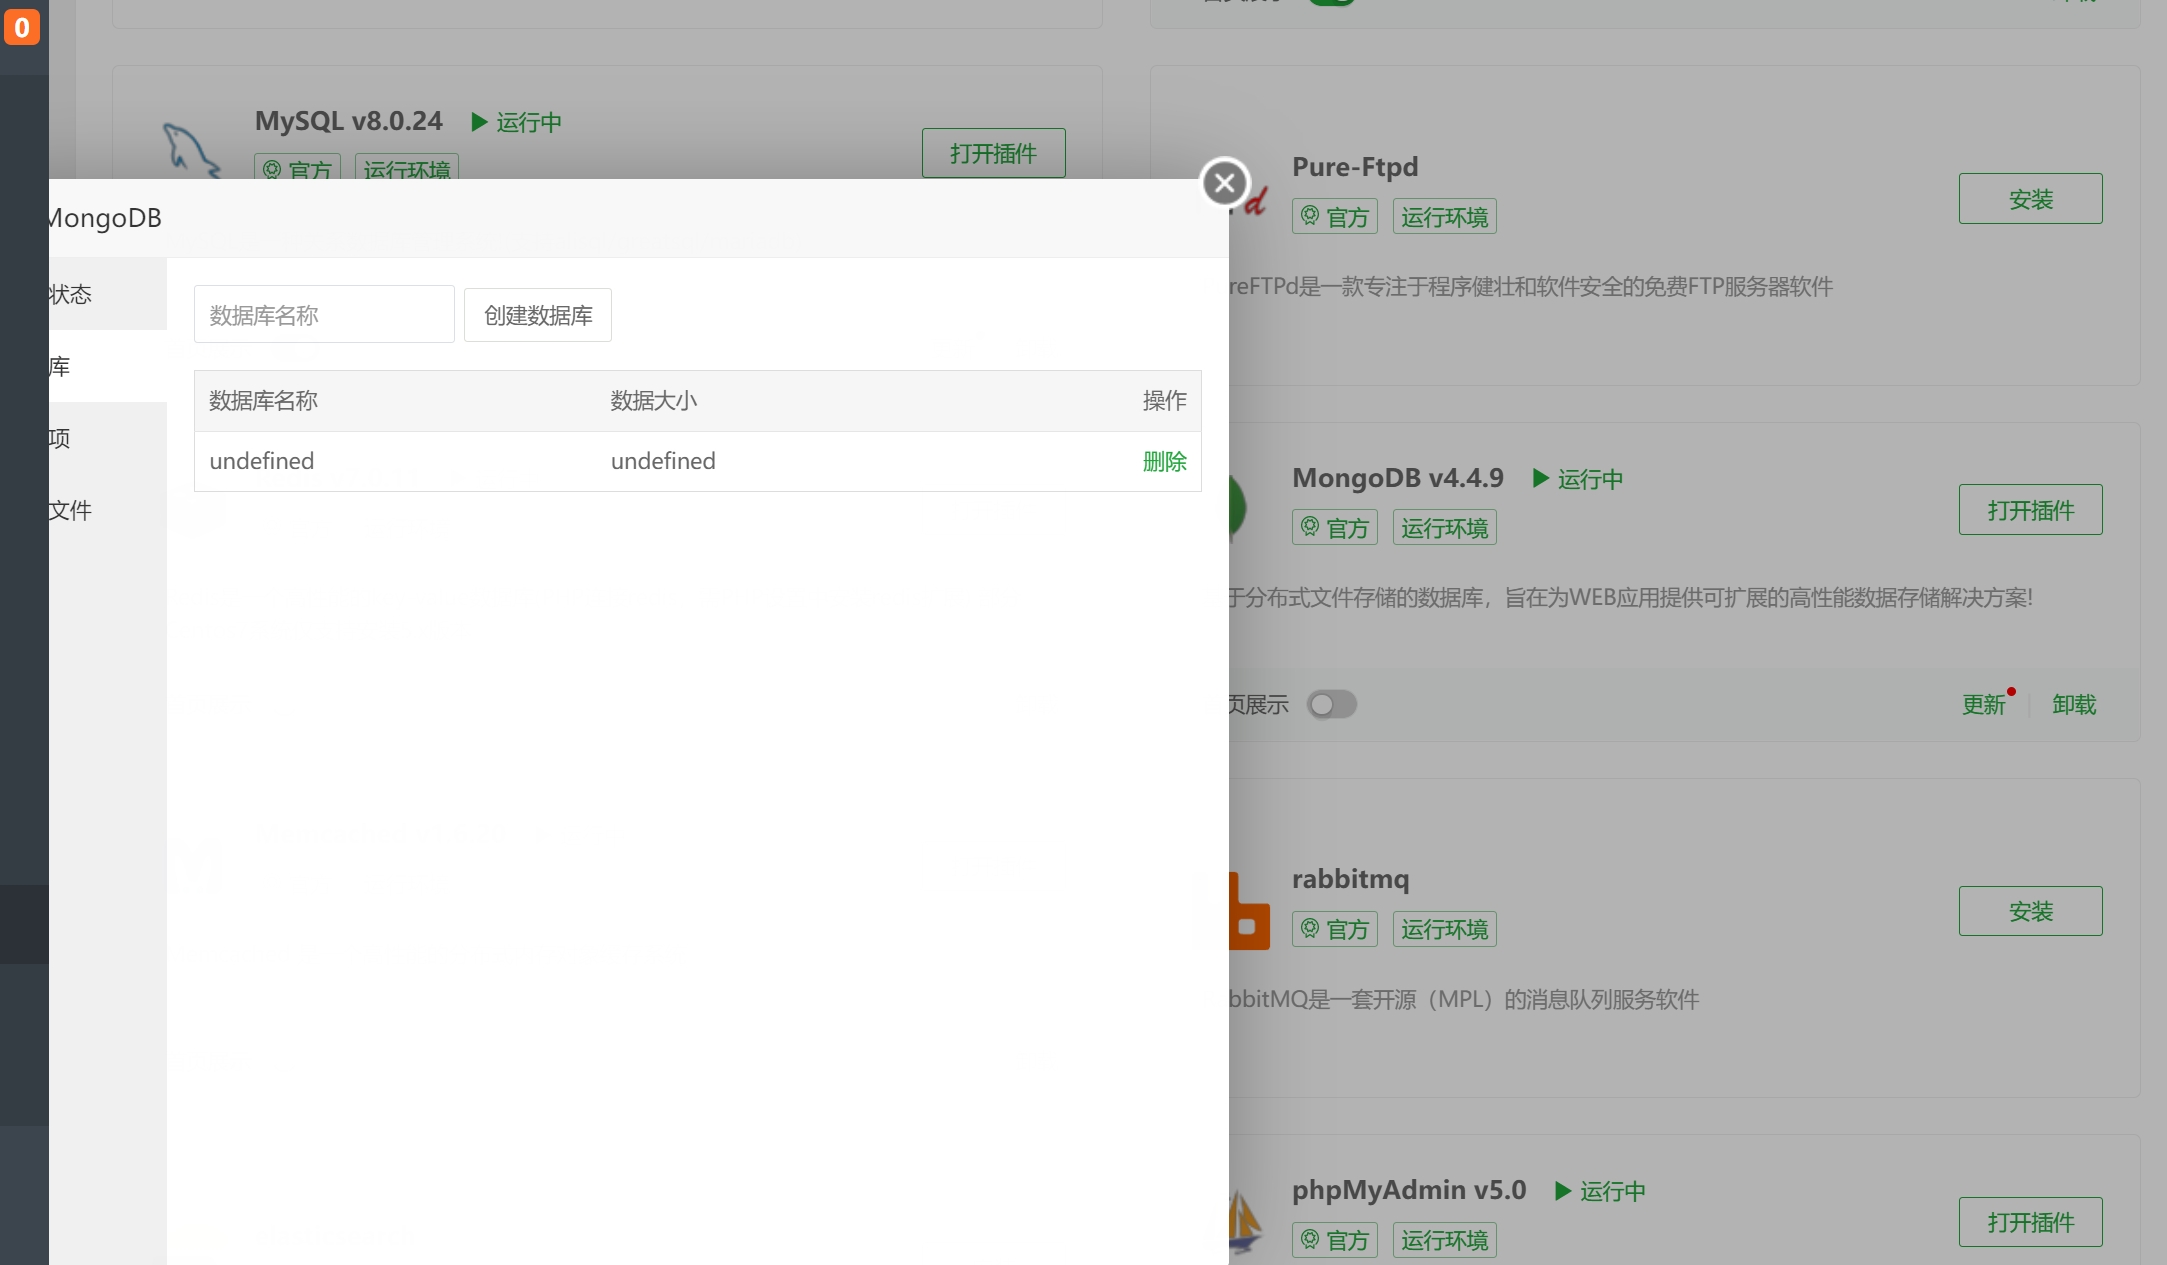Click the MySQL dolphin logo icon
Screen dimensions: 2167x1265
pyautogui.click(x=190, y=150)
